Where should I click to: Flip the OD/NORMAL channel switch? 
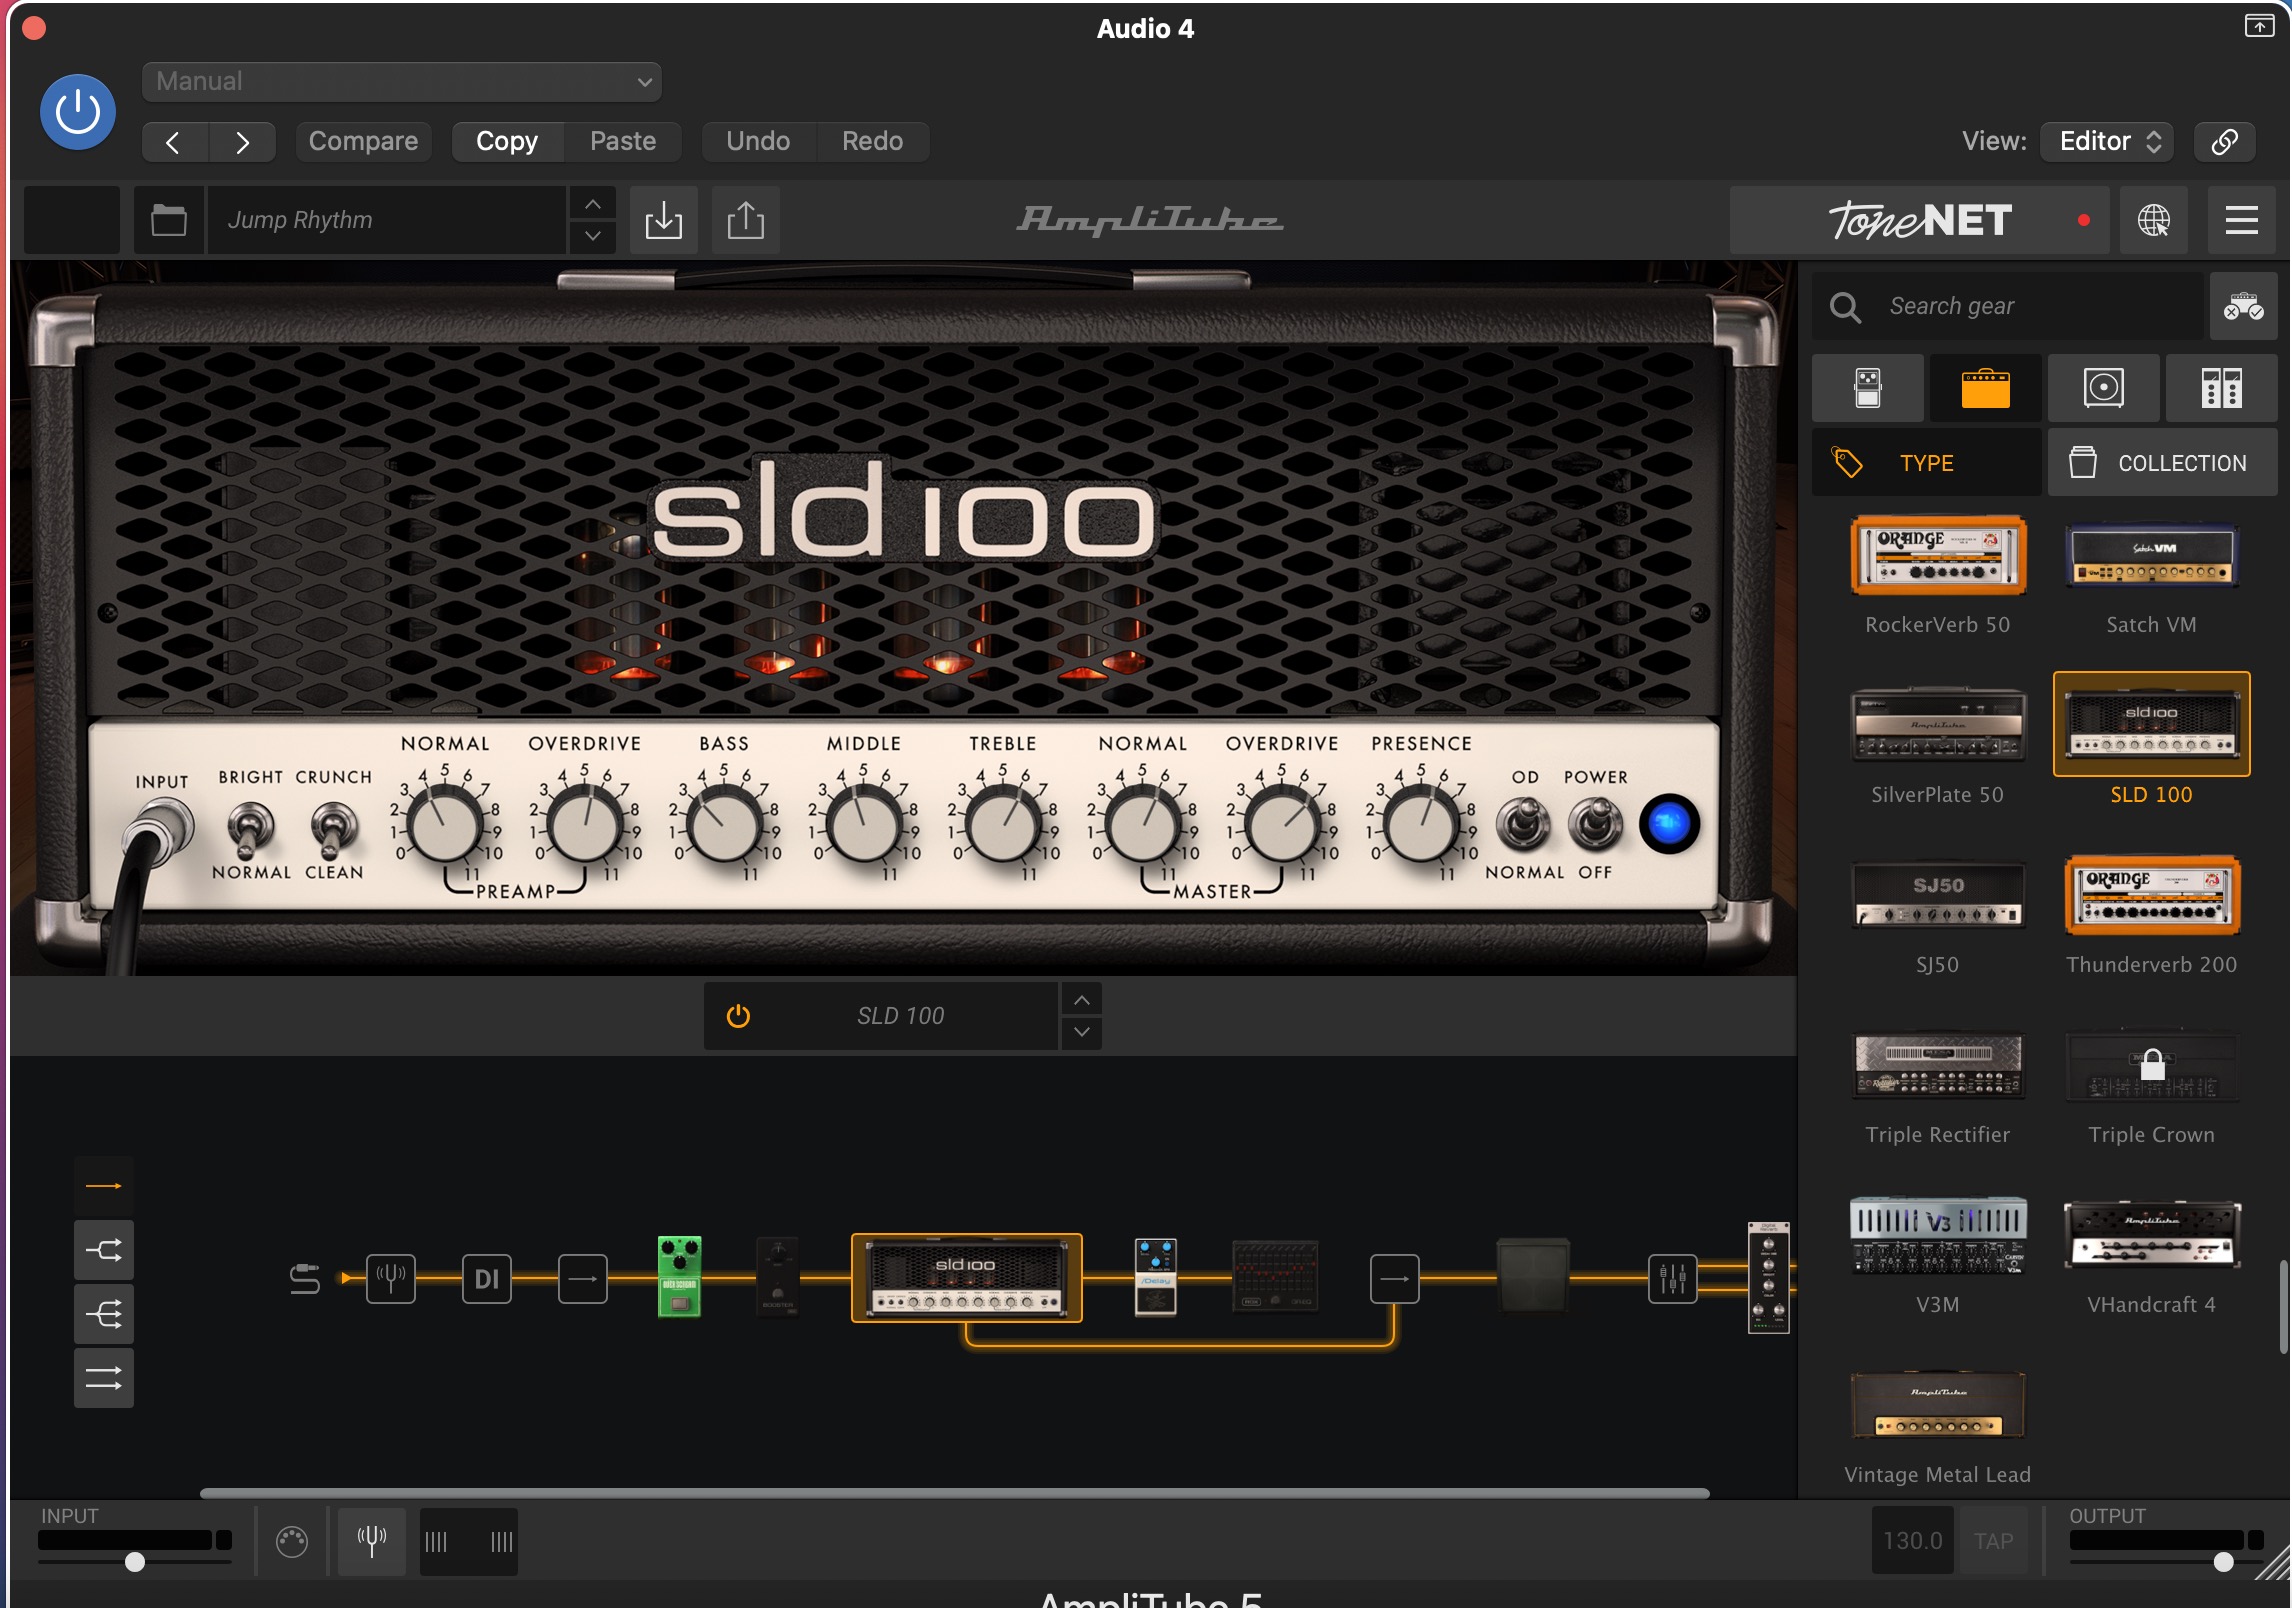[1523, 825]
